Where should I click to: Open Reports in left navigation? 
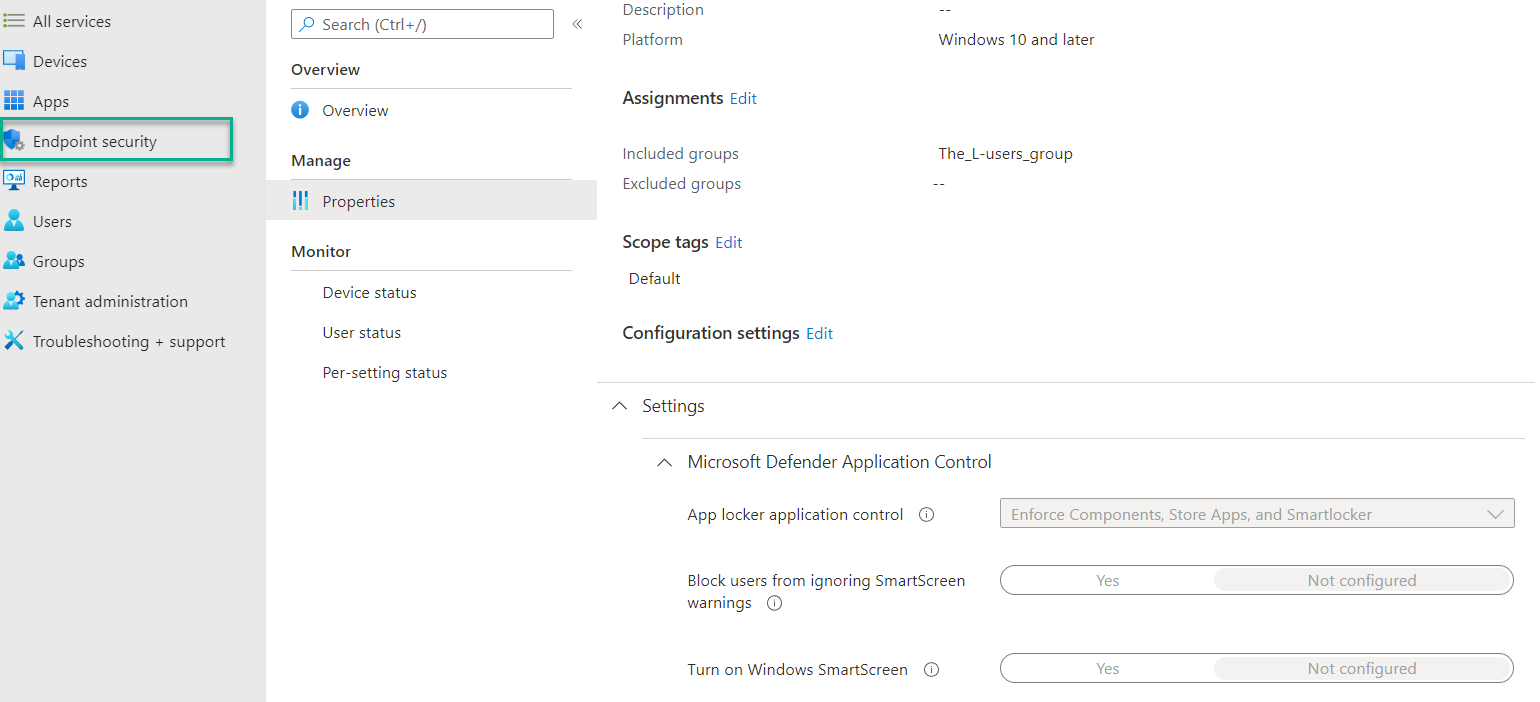coord(60,181)
